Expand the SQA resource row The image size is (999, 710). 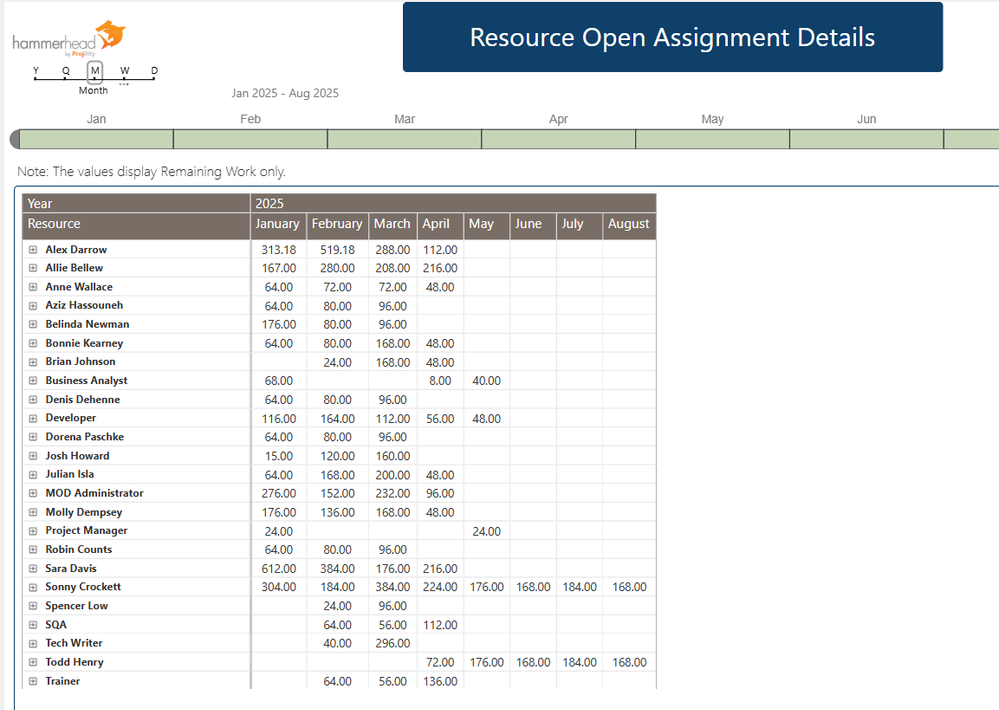pyautogui.click(x=33, y=625)
